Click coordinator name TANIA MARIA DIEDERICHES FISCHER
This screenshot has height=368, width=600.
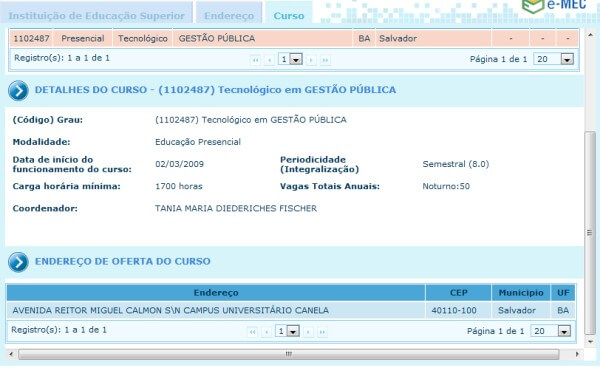pyautogui.click(x=236, y=208)
